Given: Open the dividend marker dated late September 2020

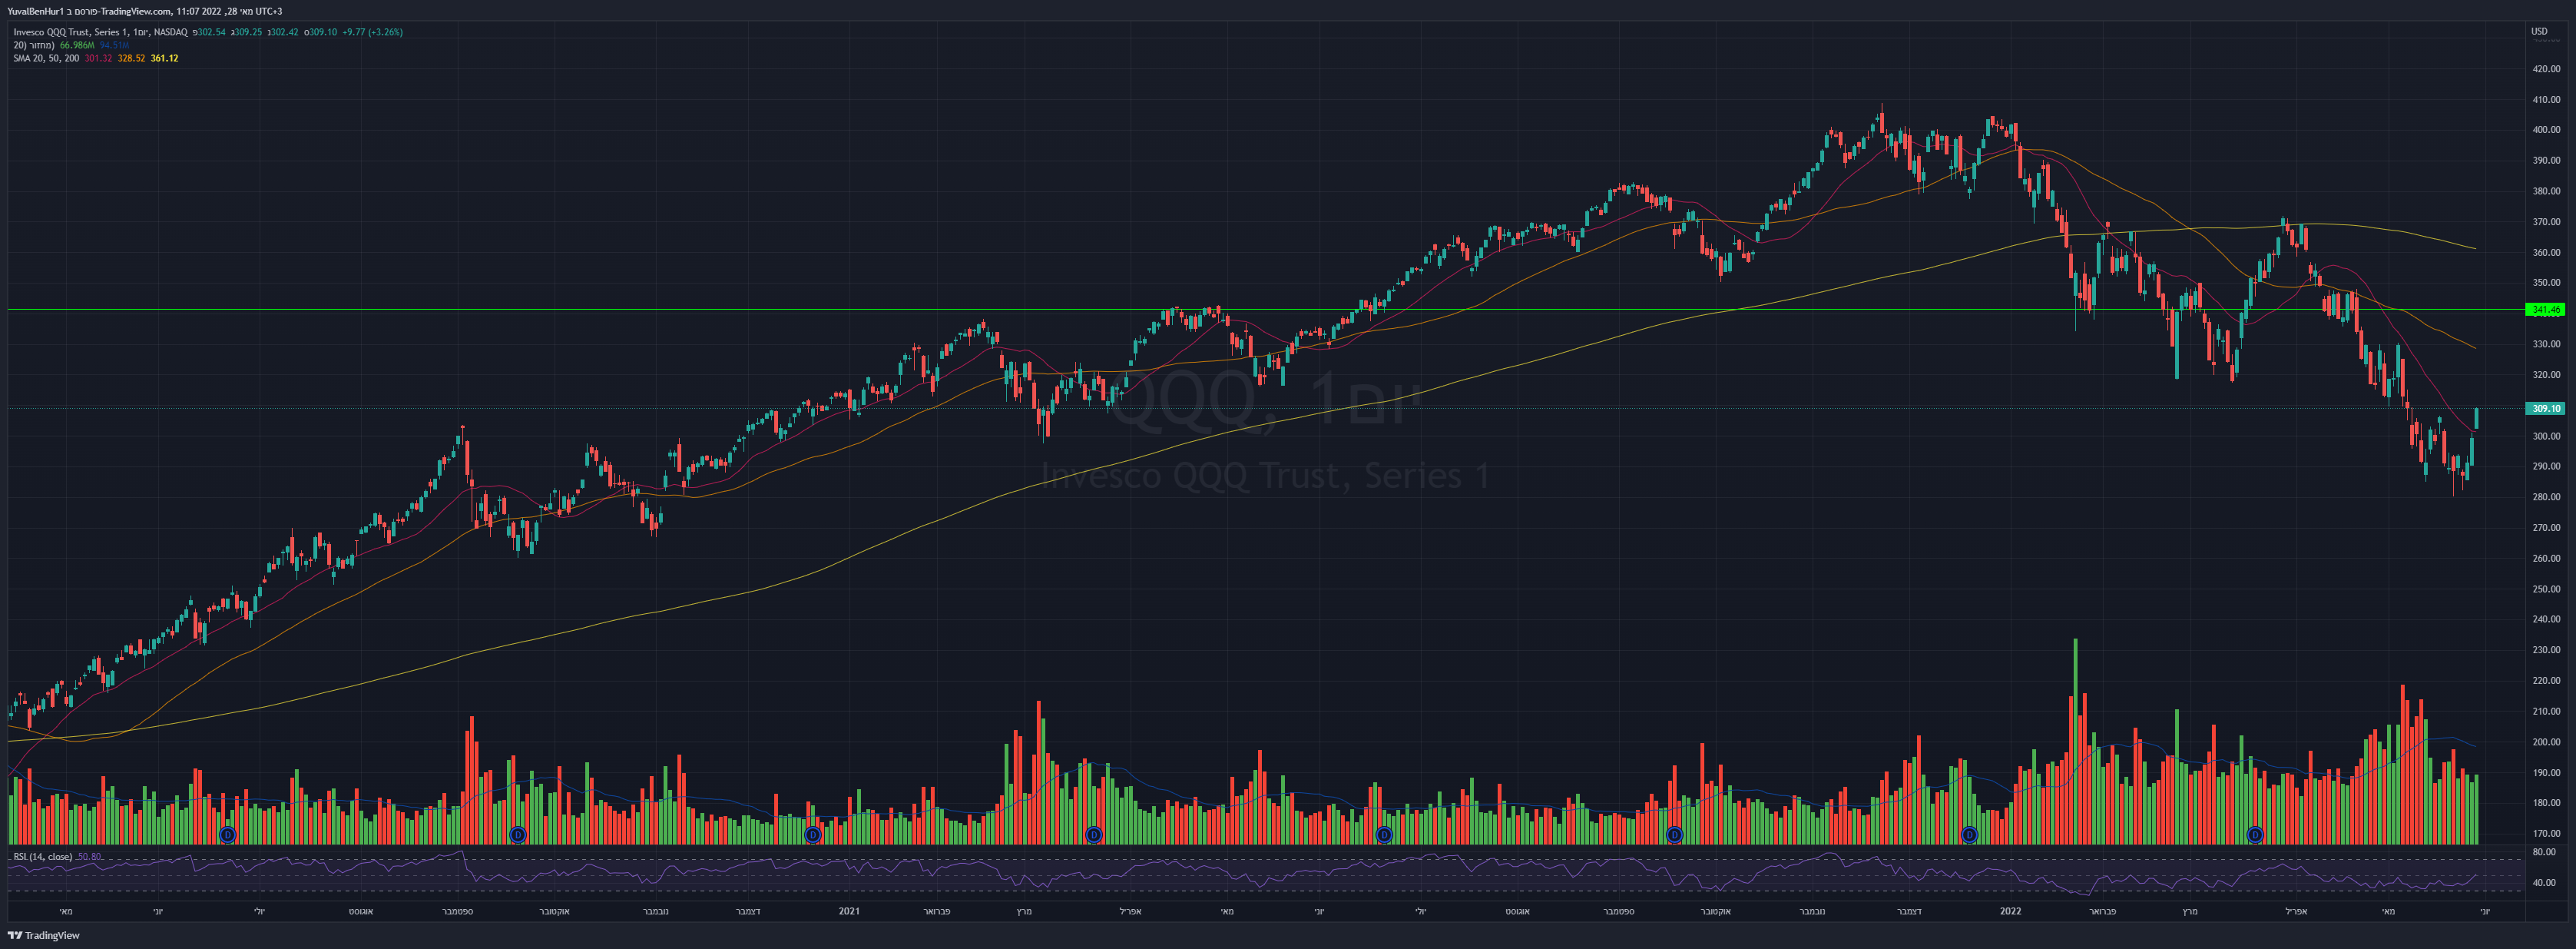Looking at the screenshot, I should [518, 834].
